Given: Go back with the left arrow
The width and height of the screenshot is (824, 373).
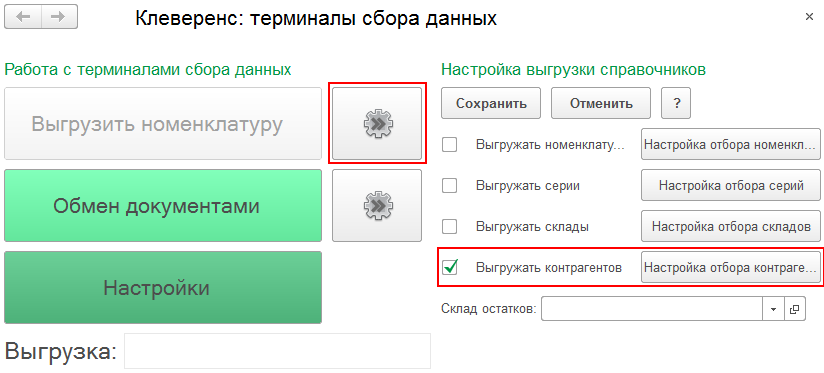Looking at the screenshot, I should [23, 17].
